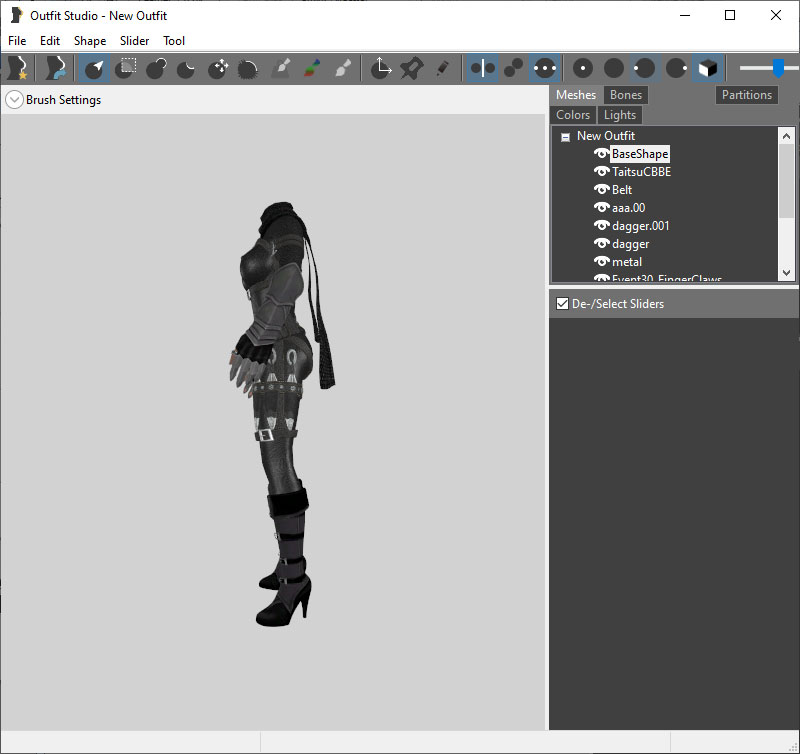Uncheck the De-/Select Sliders checkbox
Viewport: 800px width, 754px height.
[x=562, y=304]
